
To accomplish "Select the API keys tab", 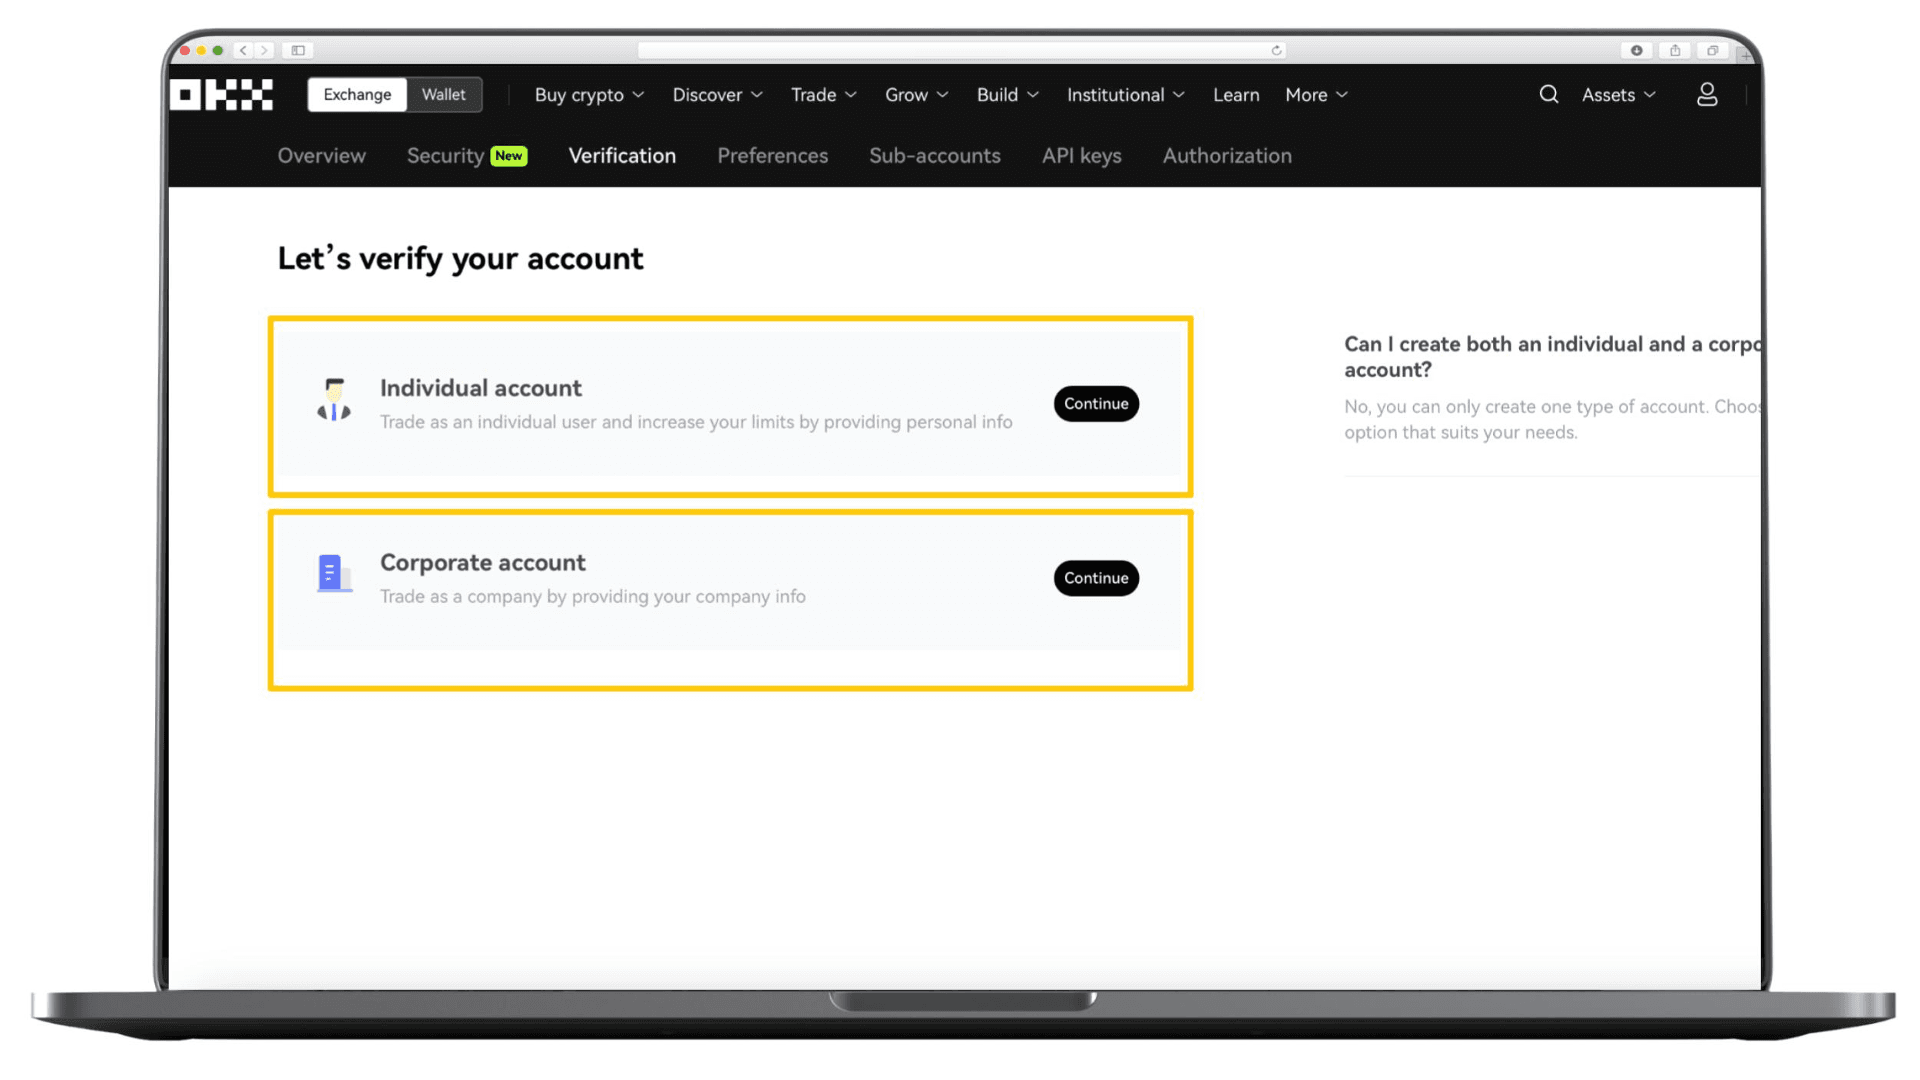I will click(1081, 154).
